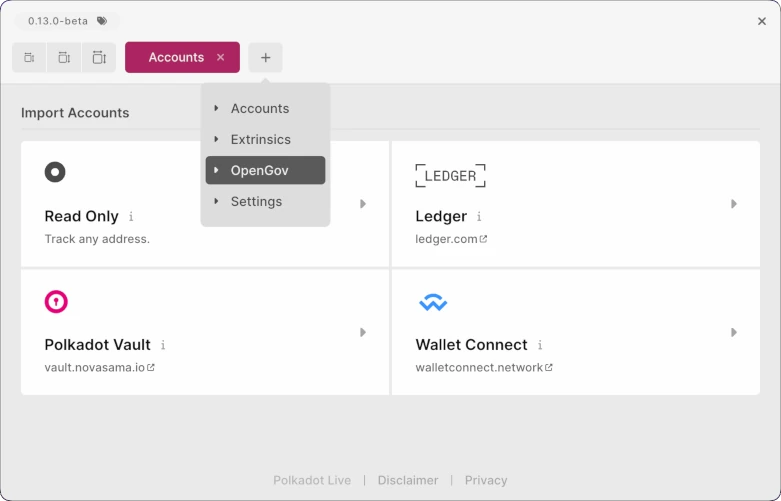Choose OpenGov from the dropdown menu
781x501 pixels.
265,170
